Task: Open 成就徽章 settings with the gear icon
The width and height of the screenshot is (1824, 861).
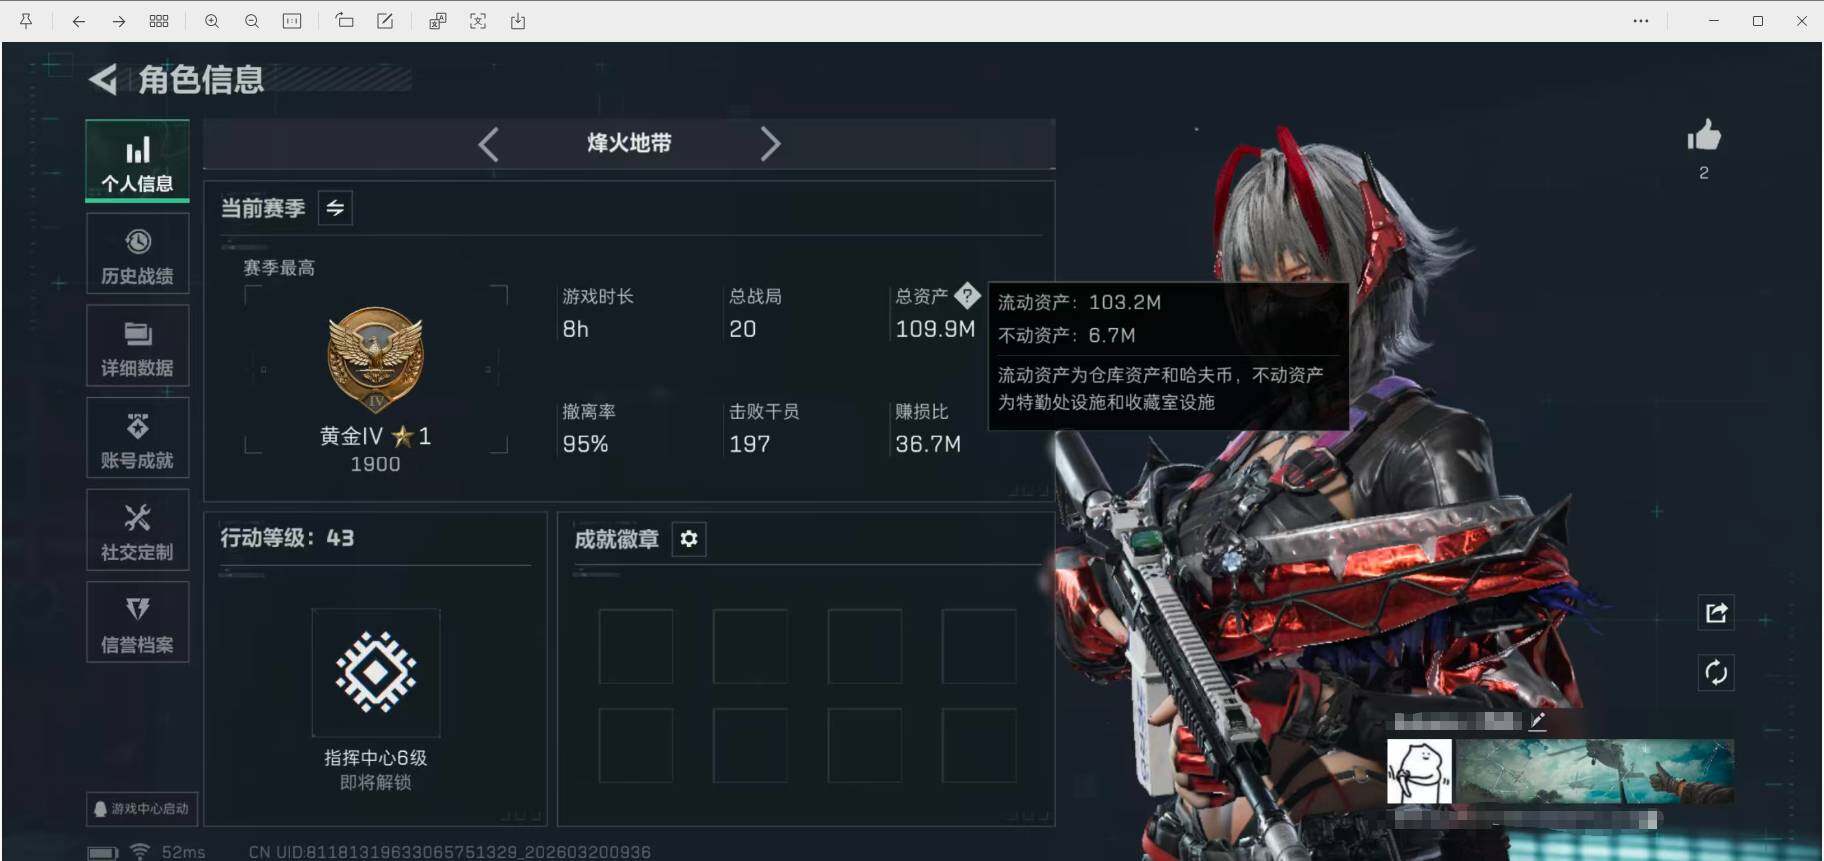Action: coord(689,539)
